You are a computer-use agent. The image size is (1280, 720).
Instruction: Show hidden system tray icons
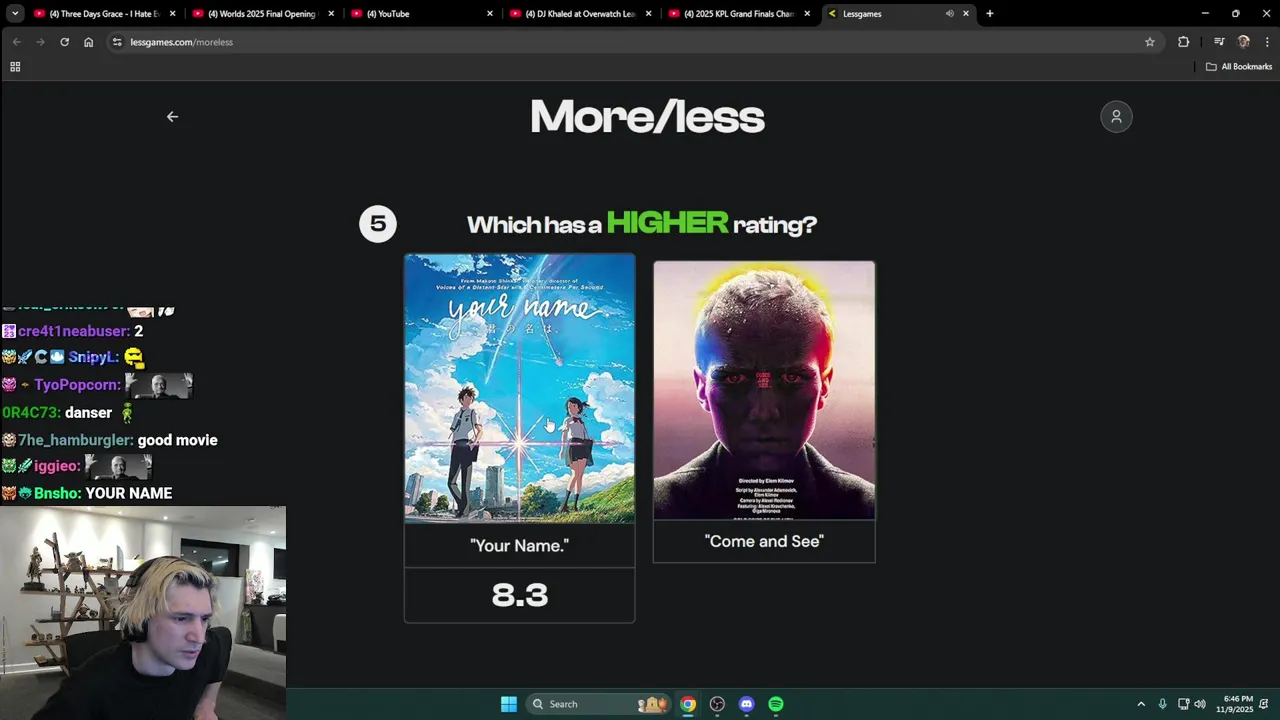coord(1141,704)
